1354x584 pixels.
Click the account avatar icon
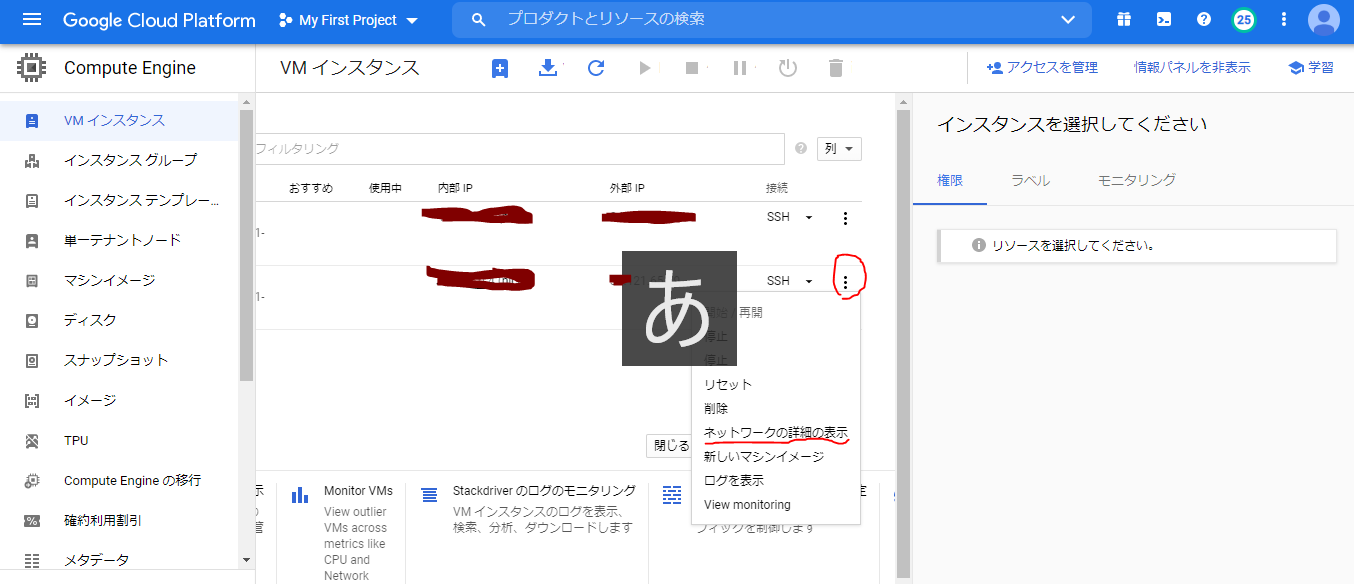[1323, 19]
